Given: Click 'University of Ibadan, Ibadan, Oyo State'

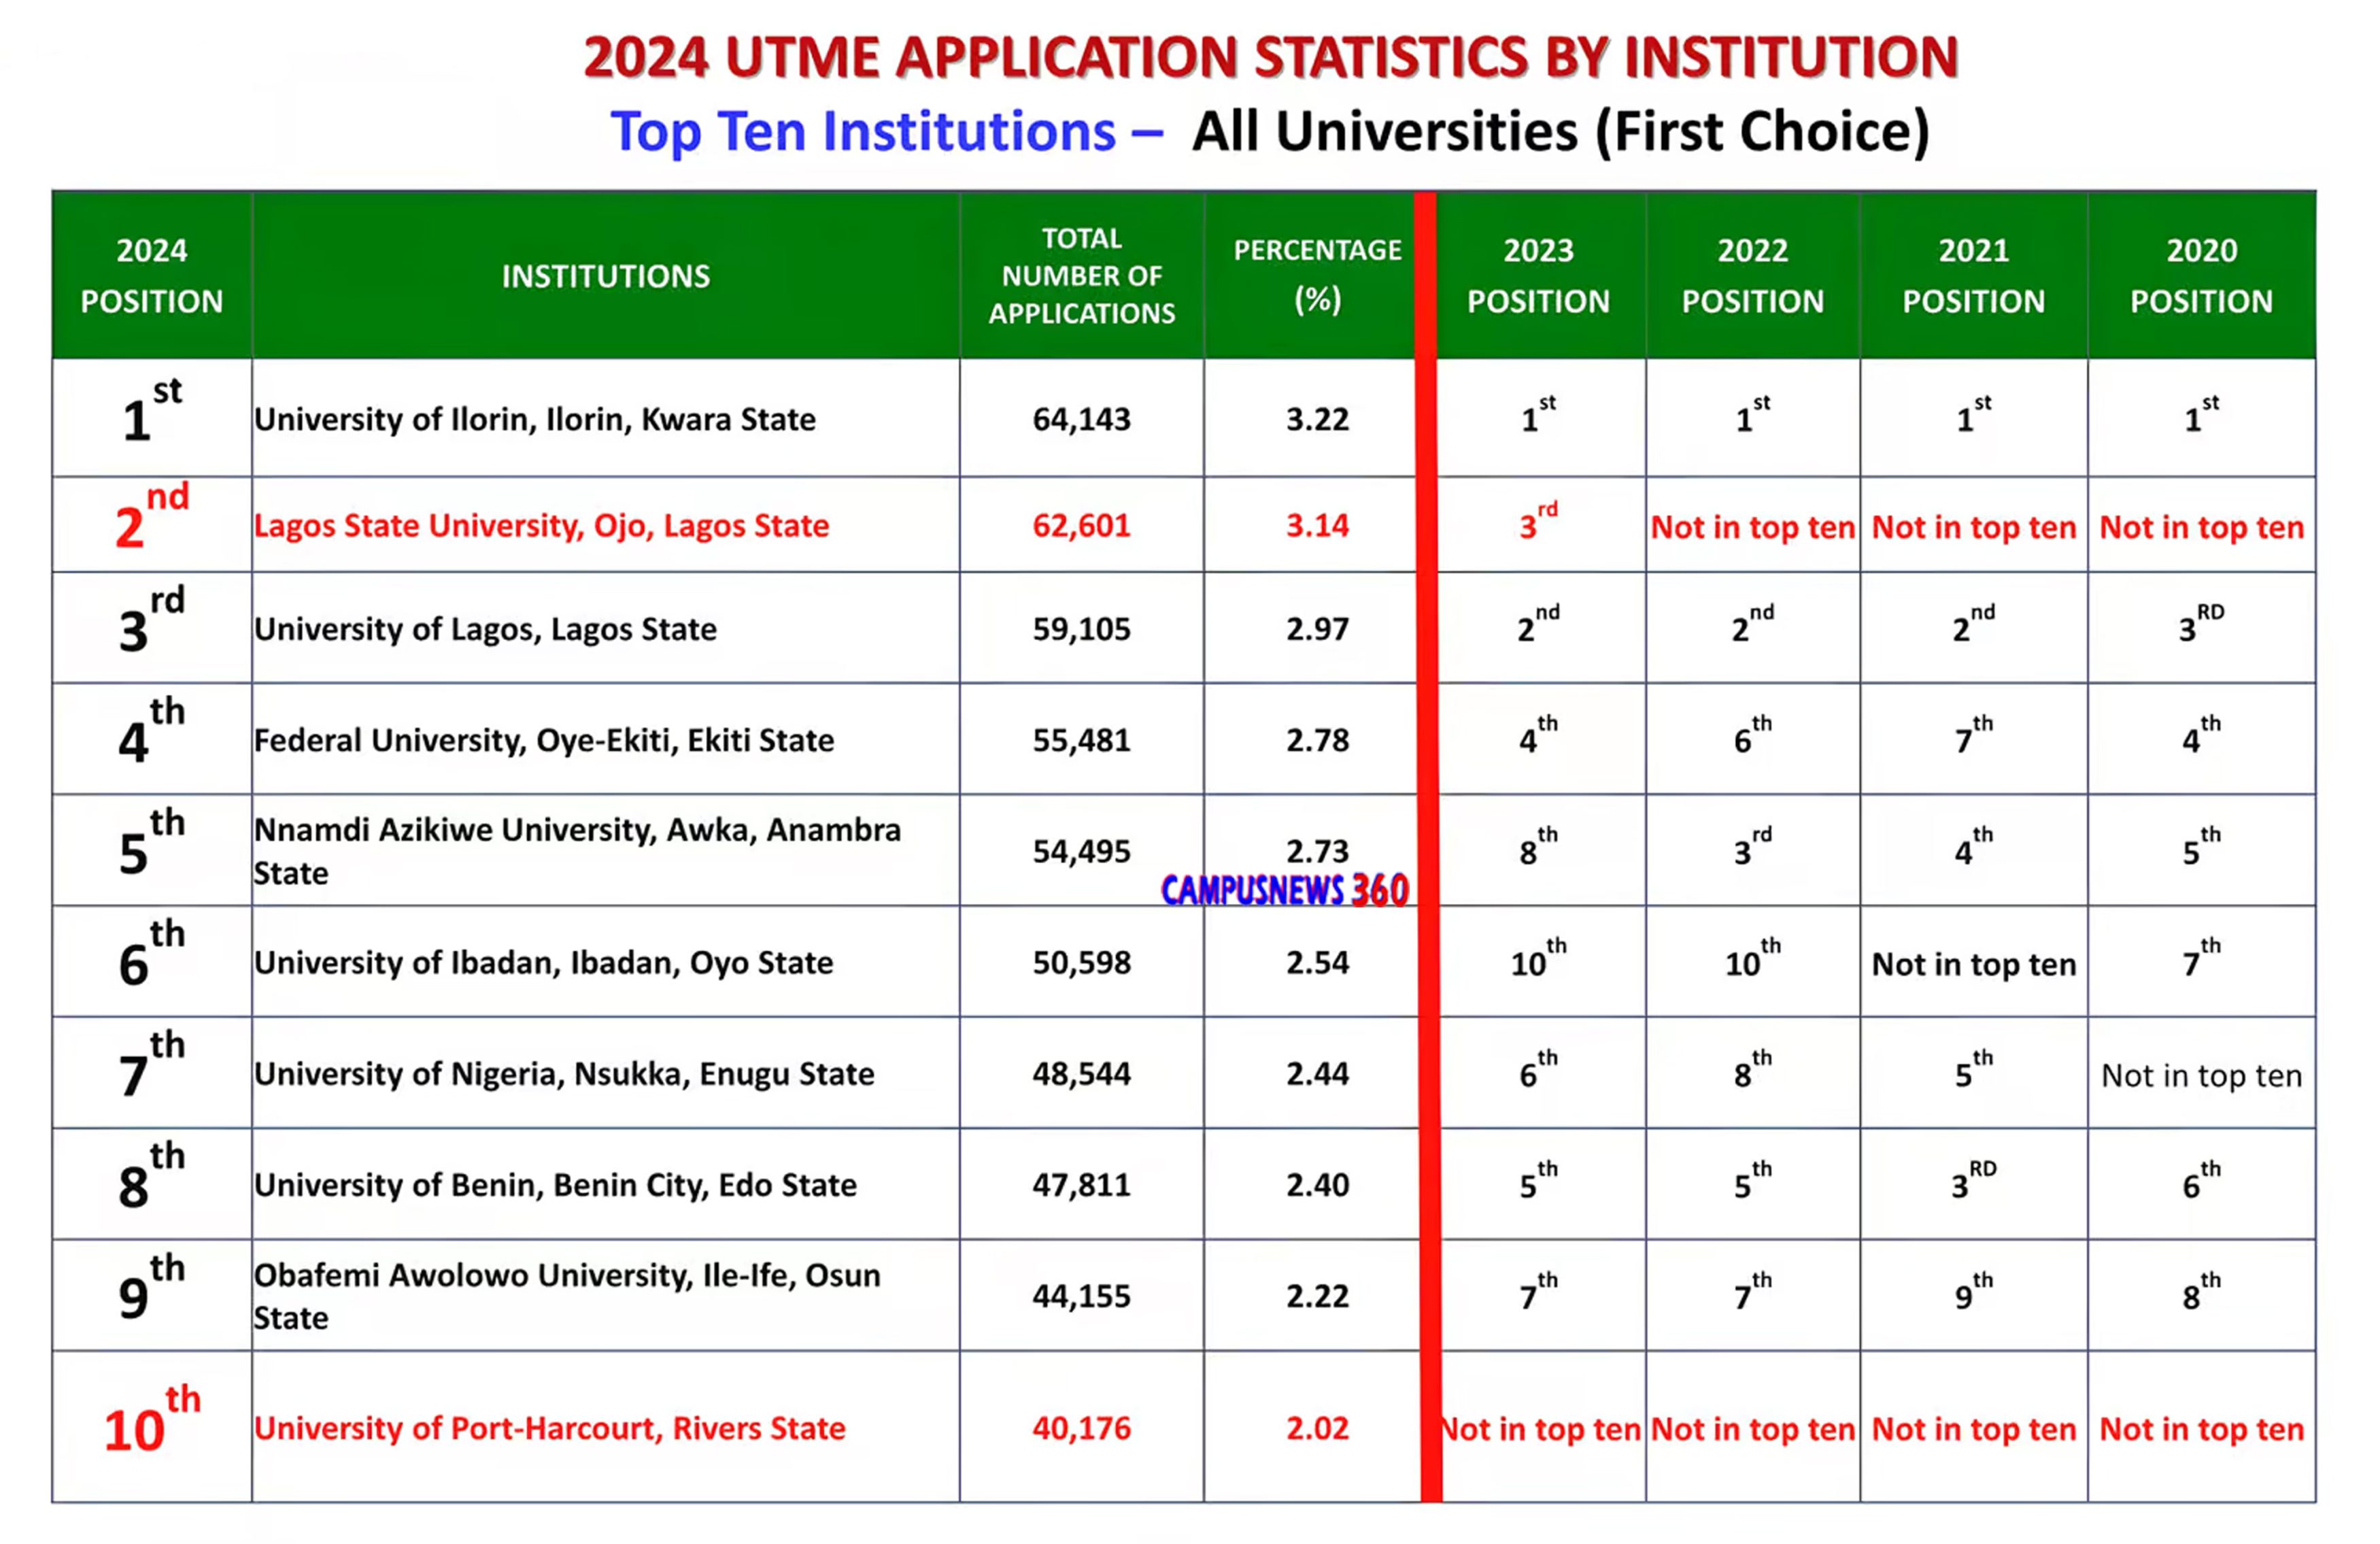Looking at the screenshot, I should tap(543, 963).
